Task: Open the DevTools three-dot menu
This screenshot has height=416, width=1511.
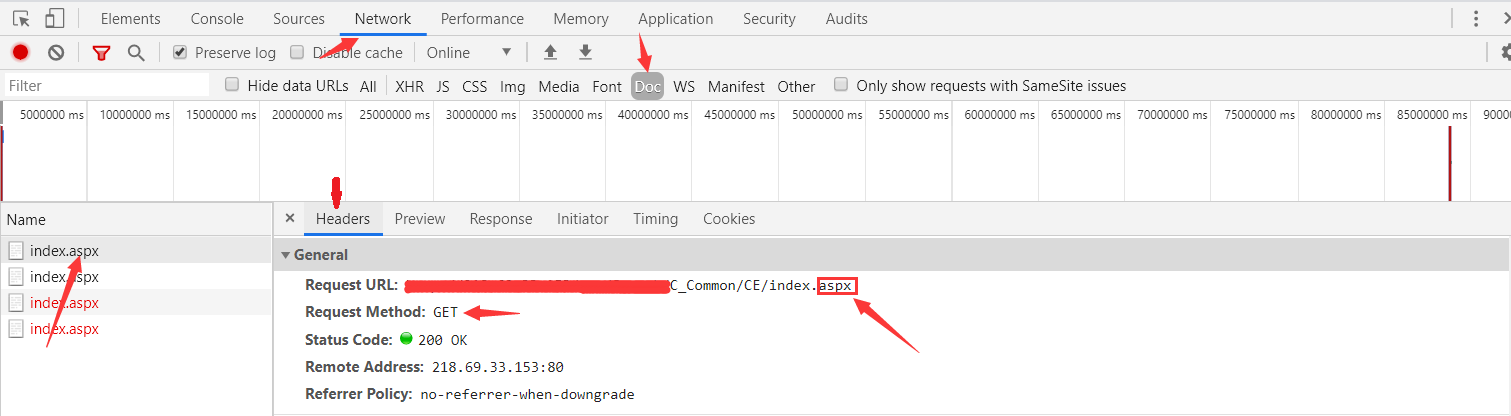Action: tap(1476, 18)
